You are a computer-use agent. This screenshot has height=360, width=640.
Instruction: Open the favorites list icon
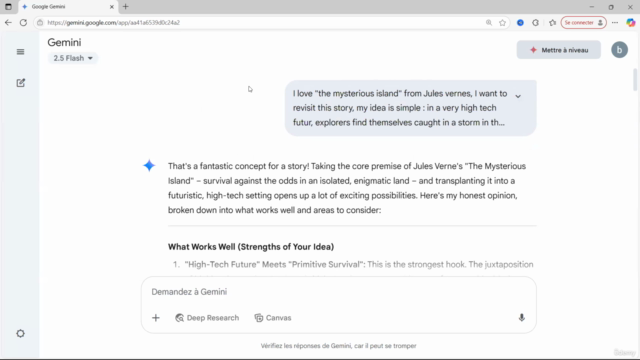[553, 23]
